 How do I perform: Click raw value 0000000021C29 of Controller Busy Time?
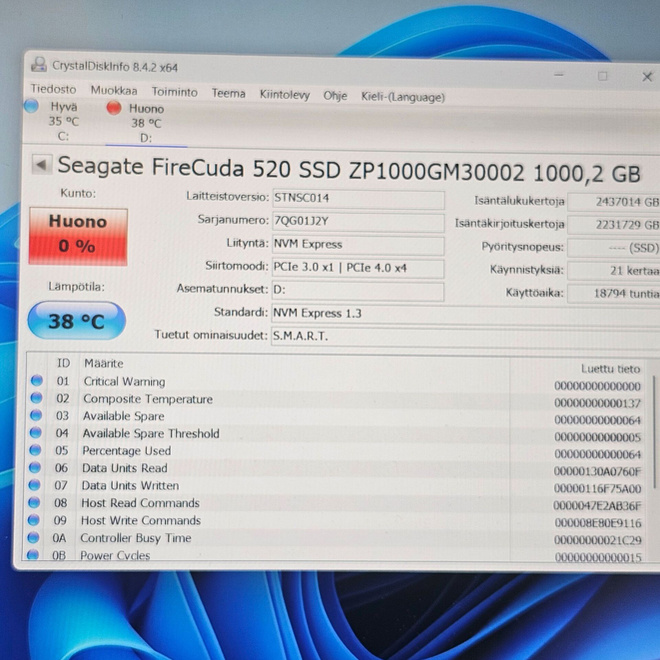[597, 540]
